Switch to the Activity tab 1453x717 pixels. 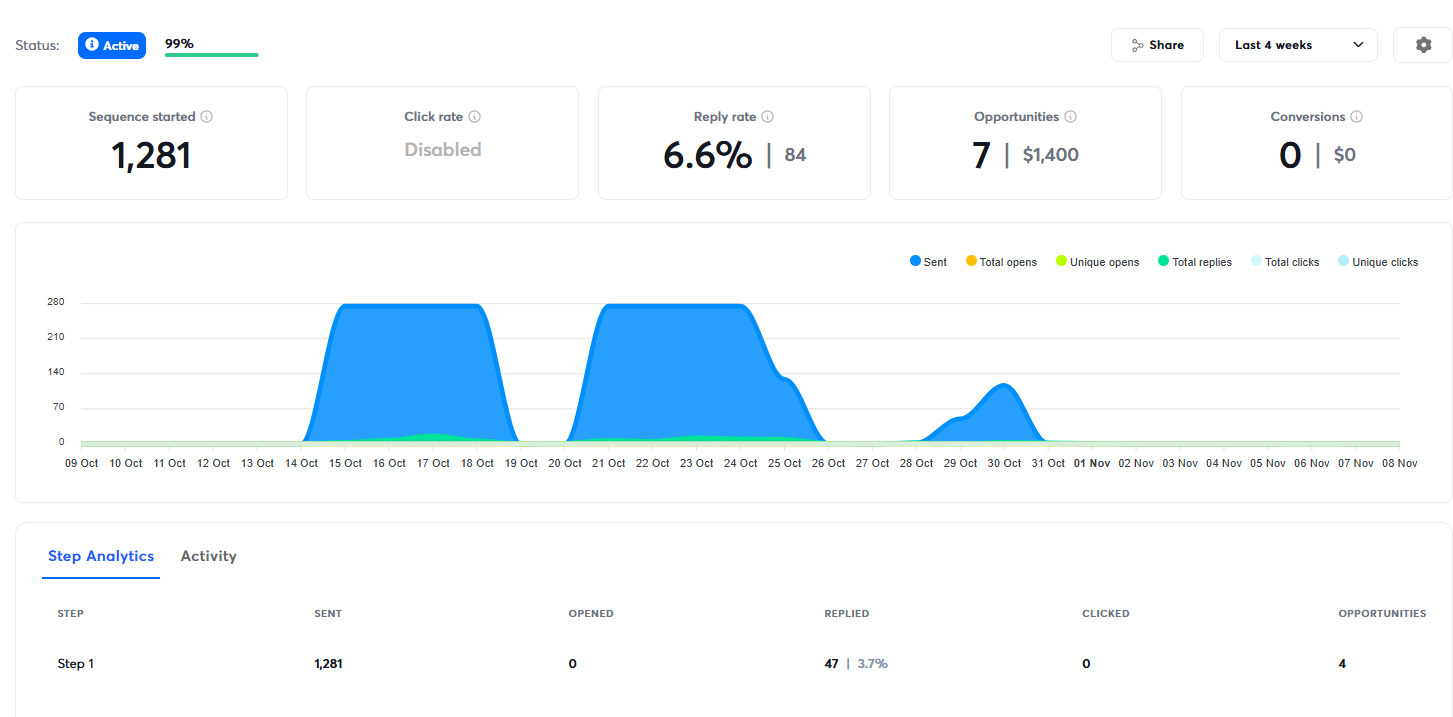(x=208, y=556)
